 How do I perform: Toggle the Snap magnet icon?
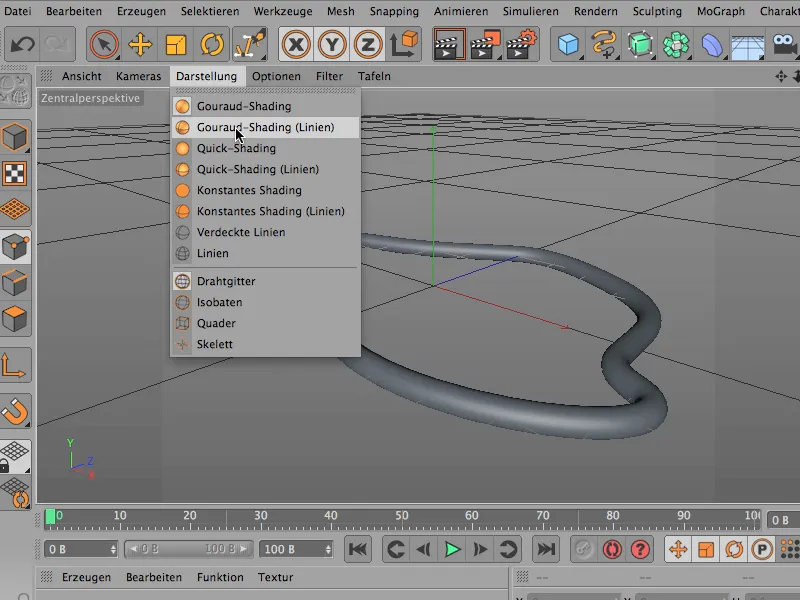[x=15, y=411]
